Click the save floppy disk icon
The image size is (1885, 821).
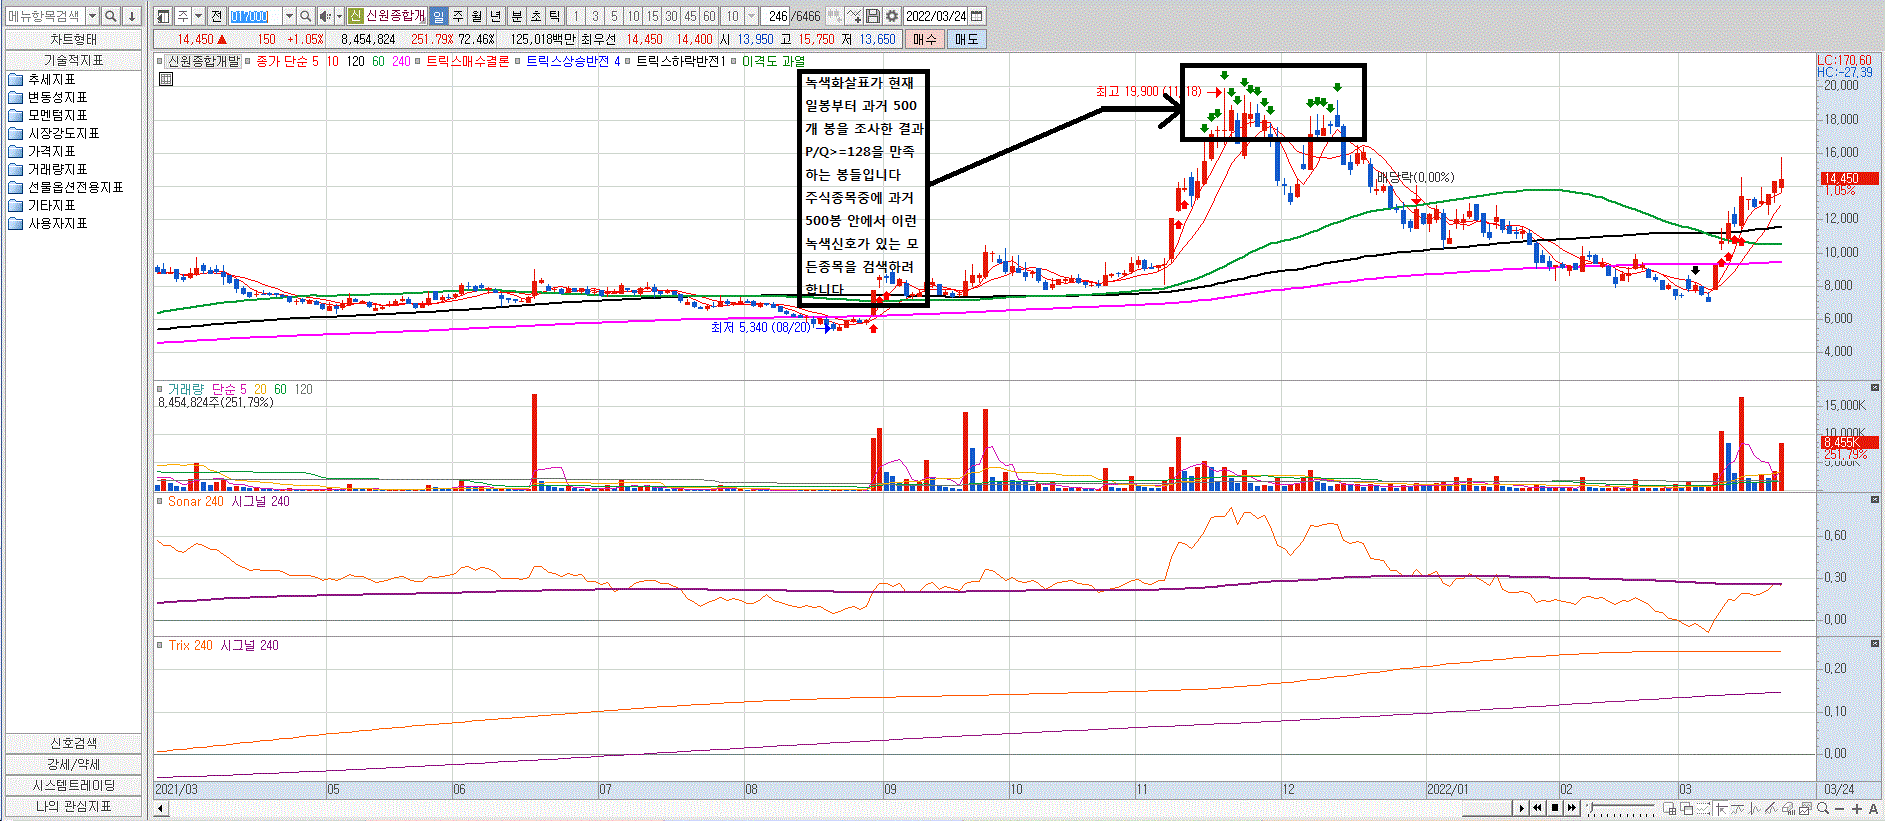click(x=873, y=16)
